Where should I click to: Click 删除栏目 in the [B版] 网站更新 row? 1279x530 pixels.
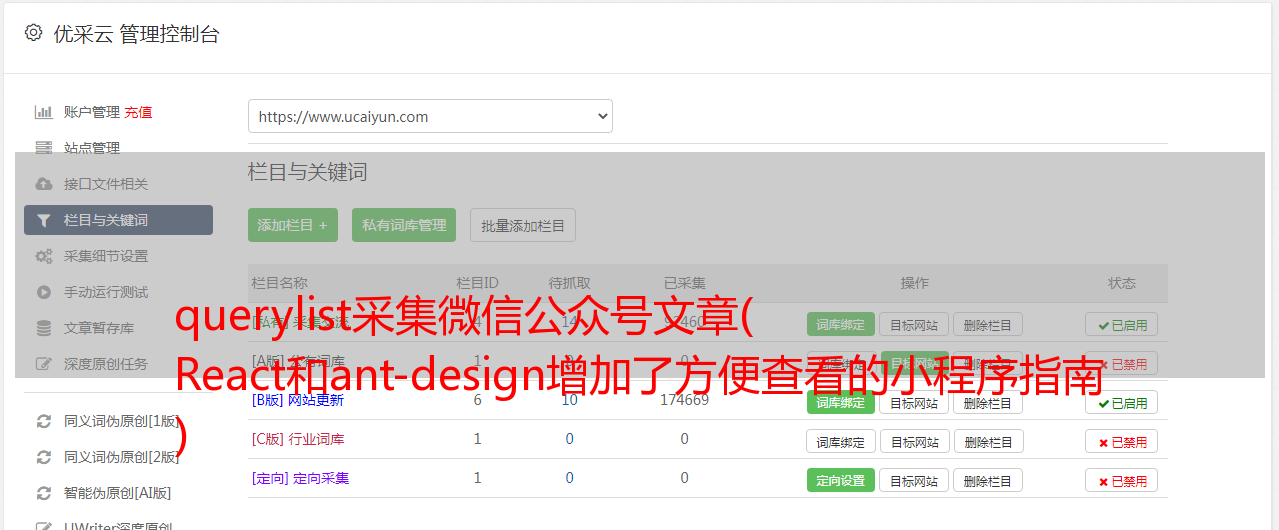click(x=987, y=402)
